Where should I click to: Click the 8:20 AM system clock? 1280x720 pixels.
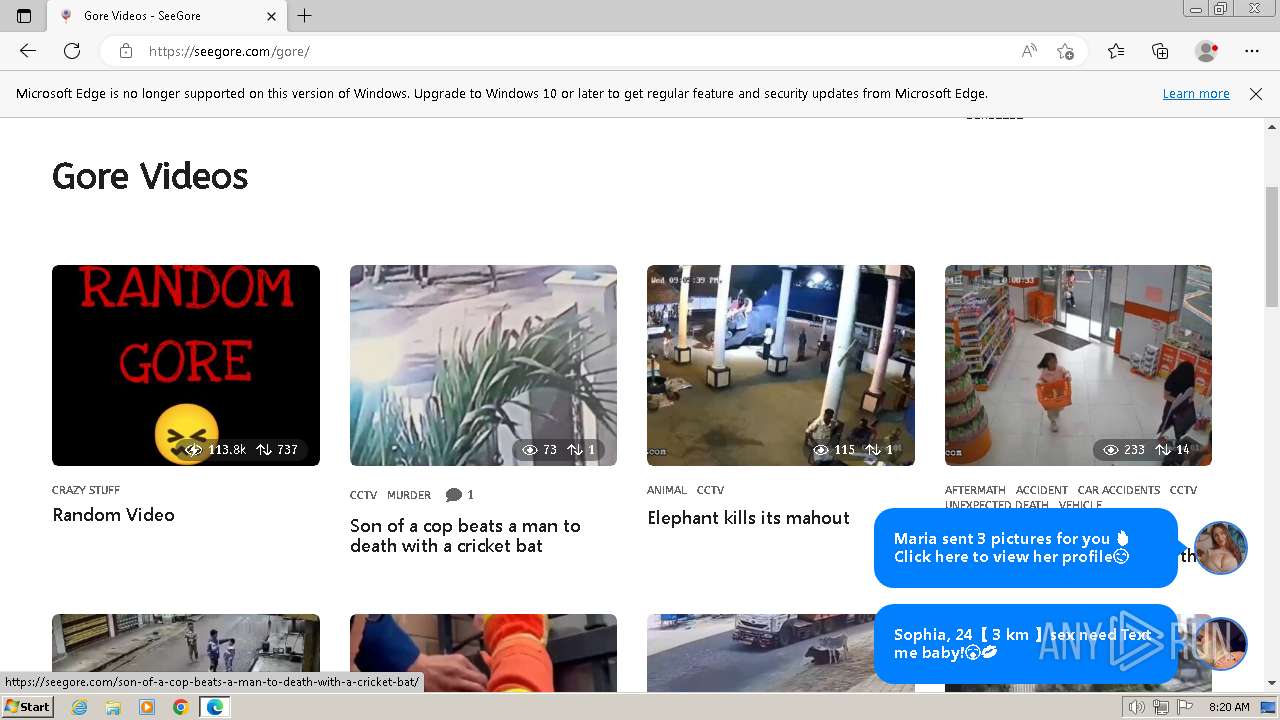point(1229,707)
